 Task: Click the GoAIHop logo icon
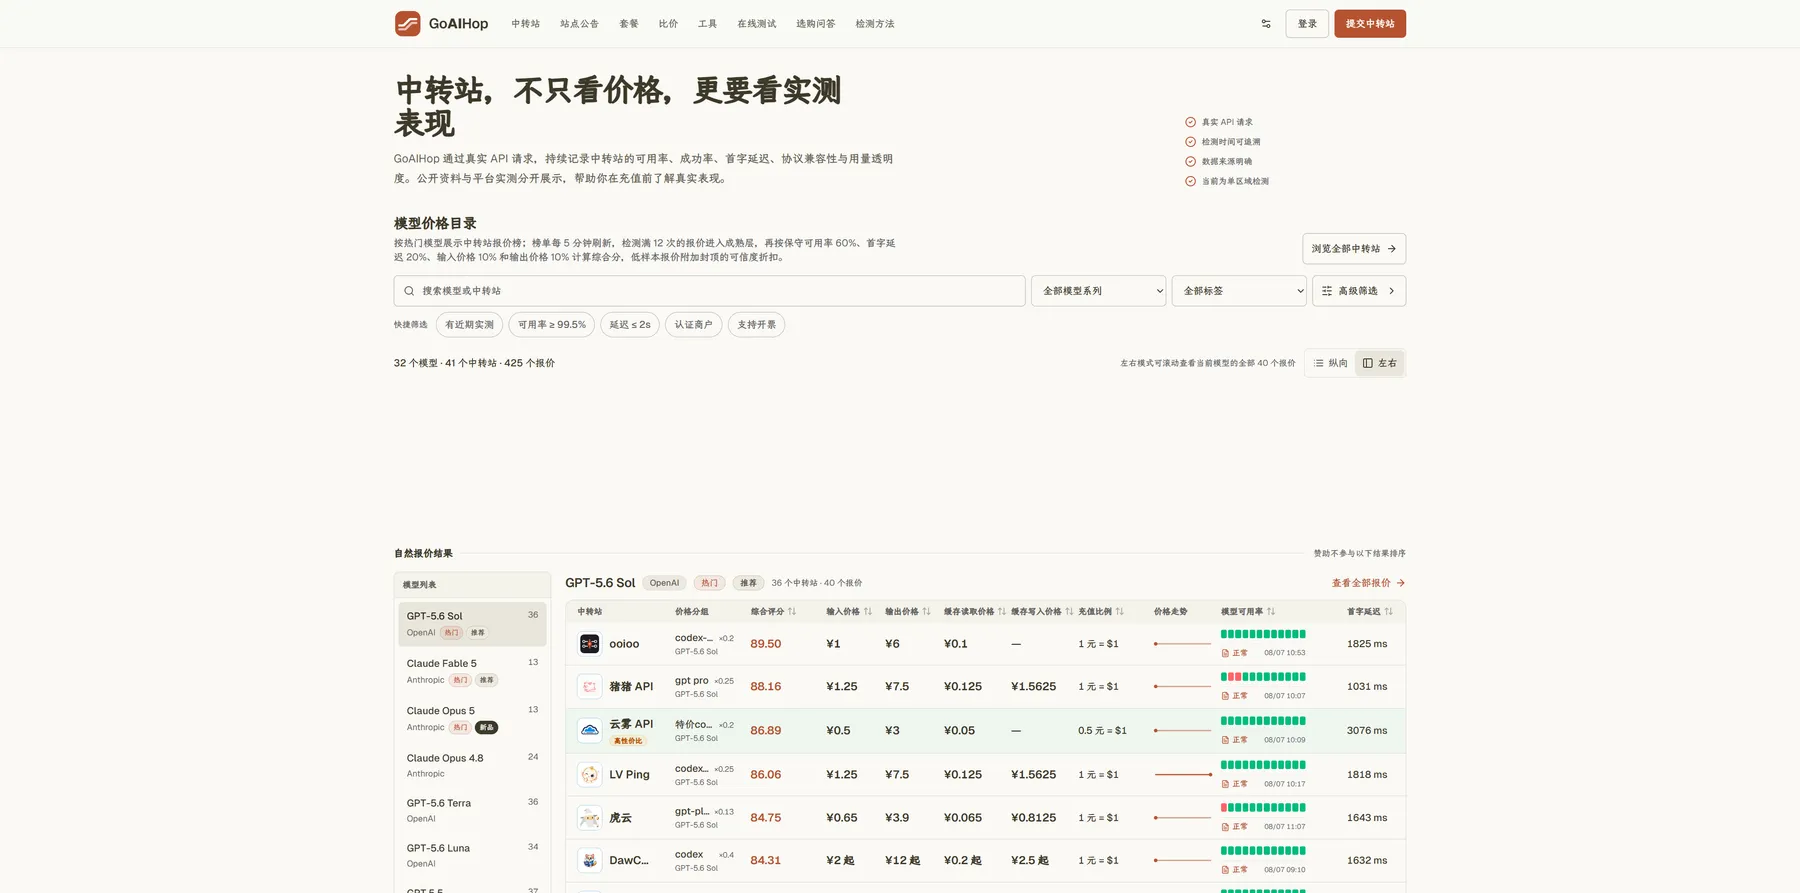(x=407, y=24)
